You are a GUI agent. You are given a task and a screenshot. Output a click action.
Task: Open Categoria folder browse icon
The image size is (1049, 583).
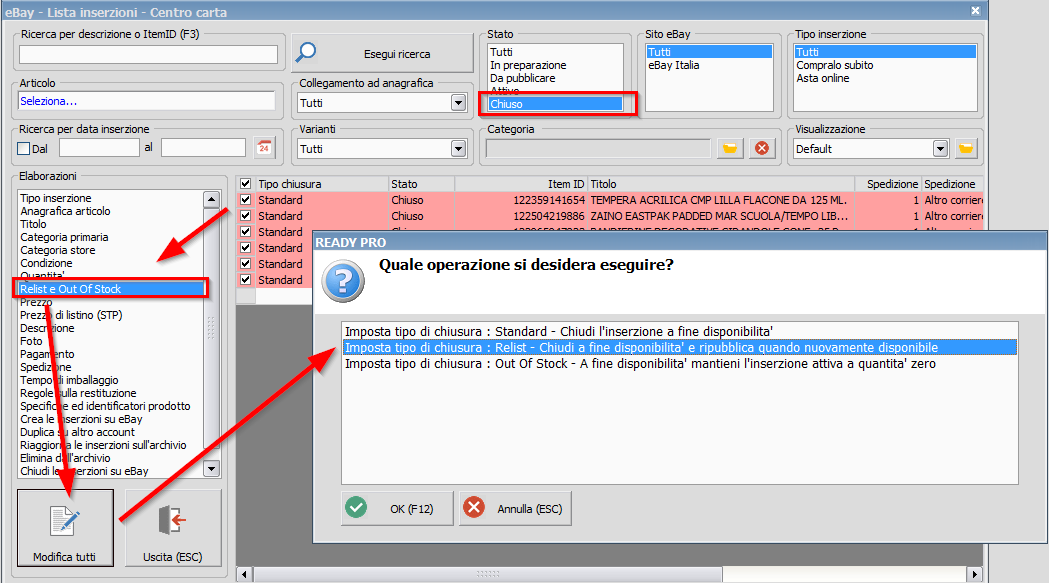point(730,148)
